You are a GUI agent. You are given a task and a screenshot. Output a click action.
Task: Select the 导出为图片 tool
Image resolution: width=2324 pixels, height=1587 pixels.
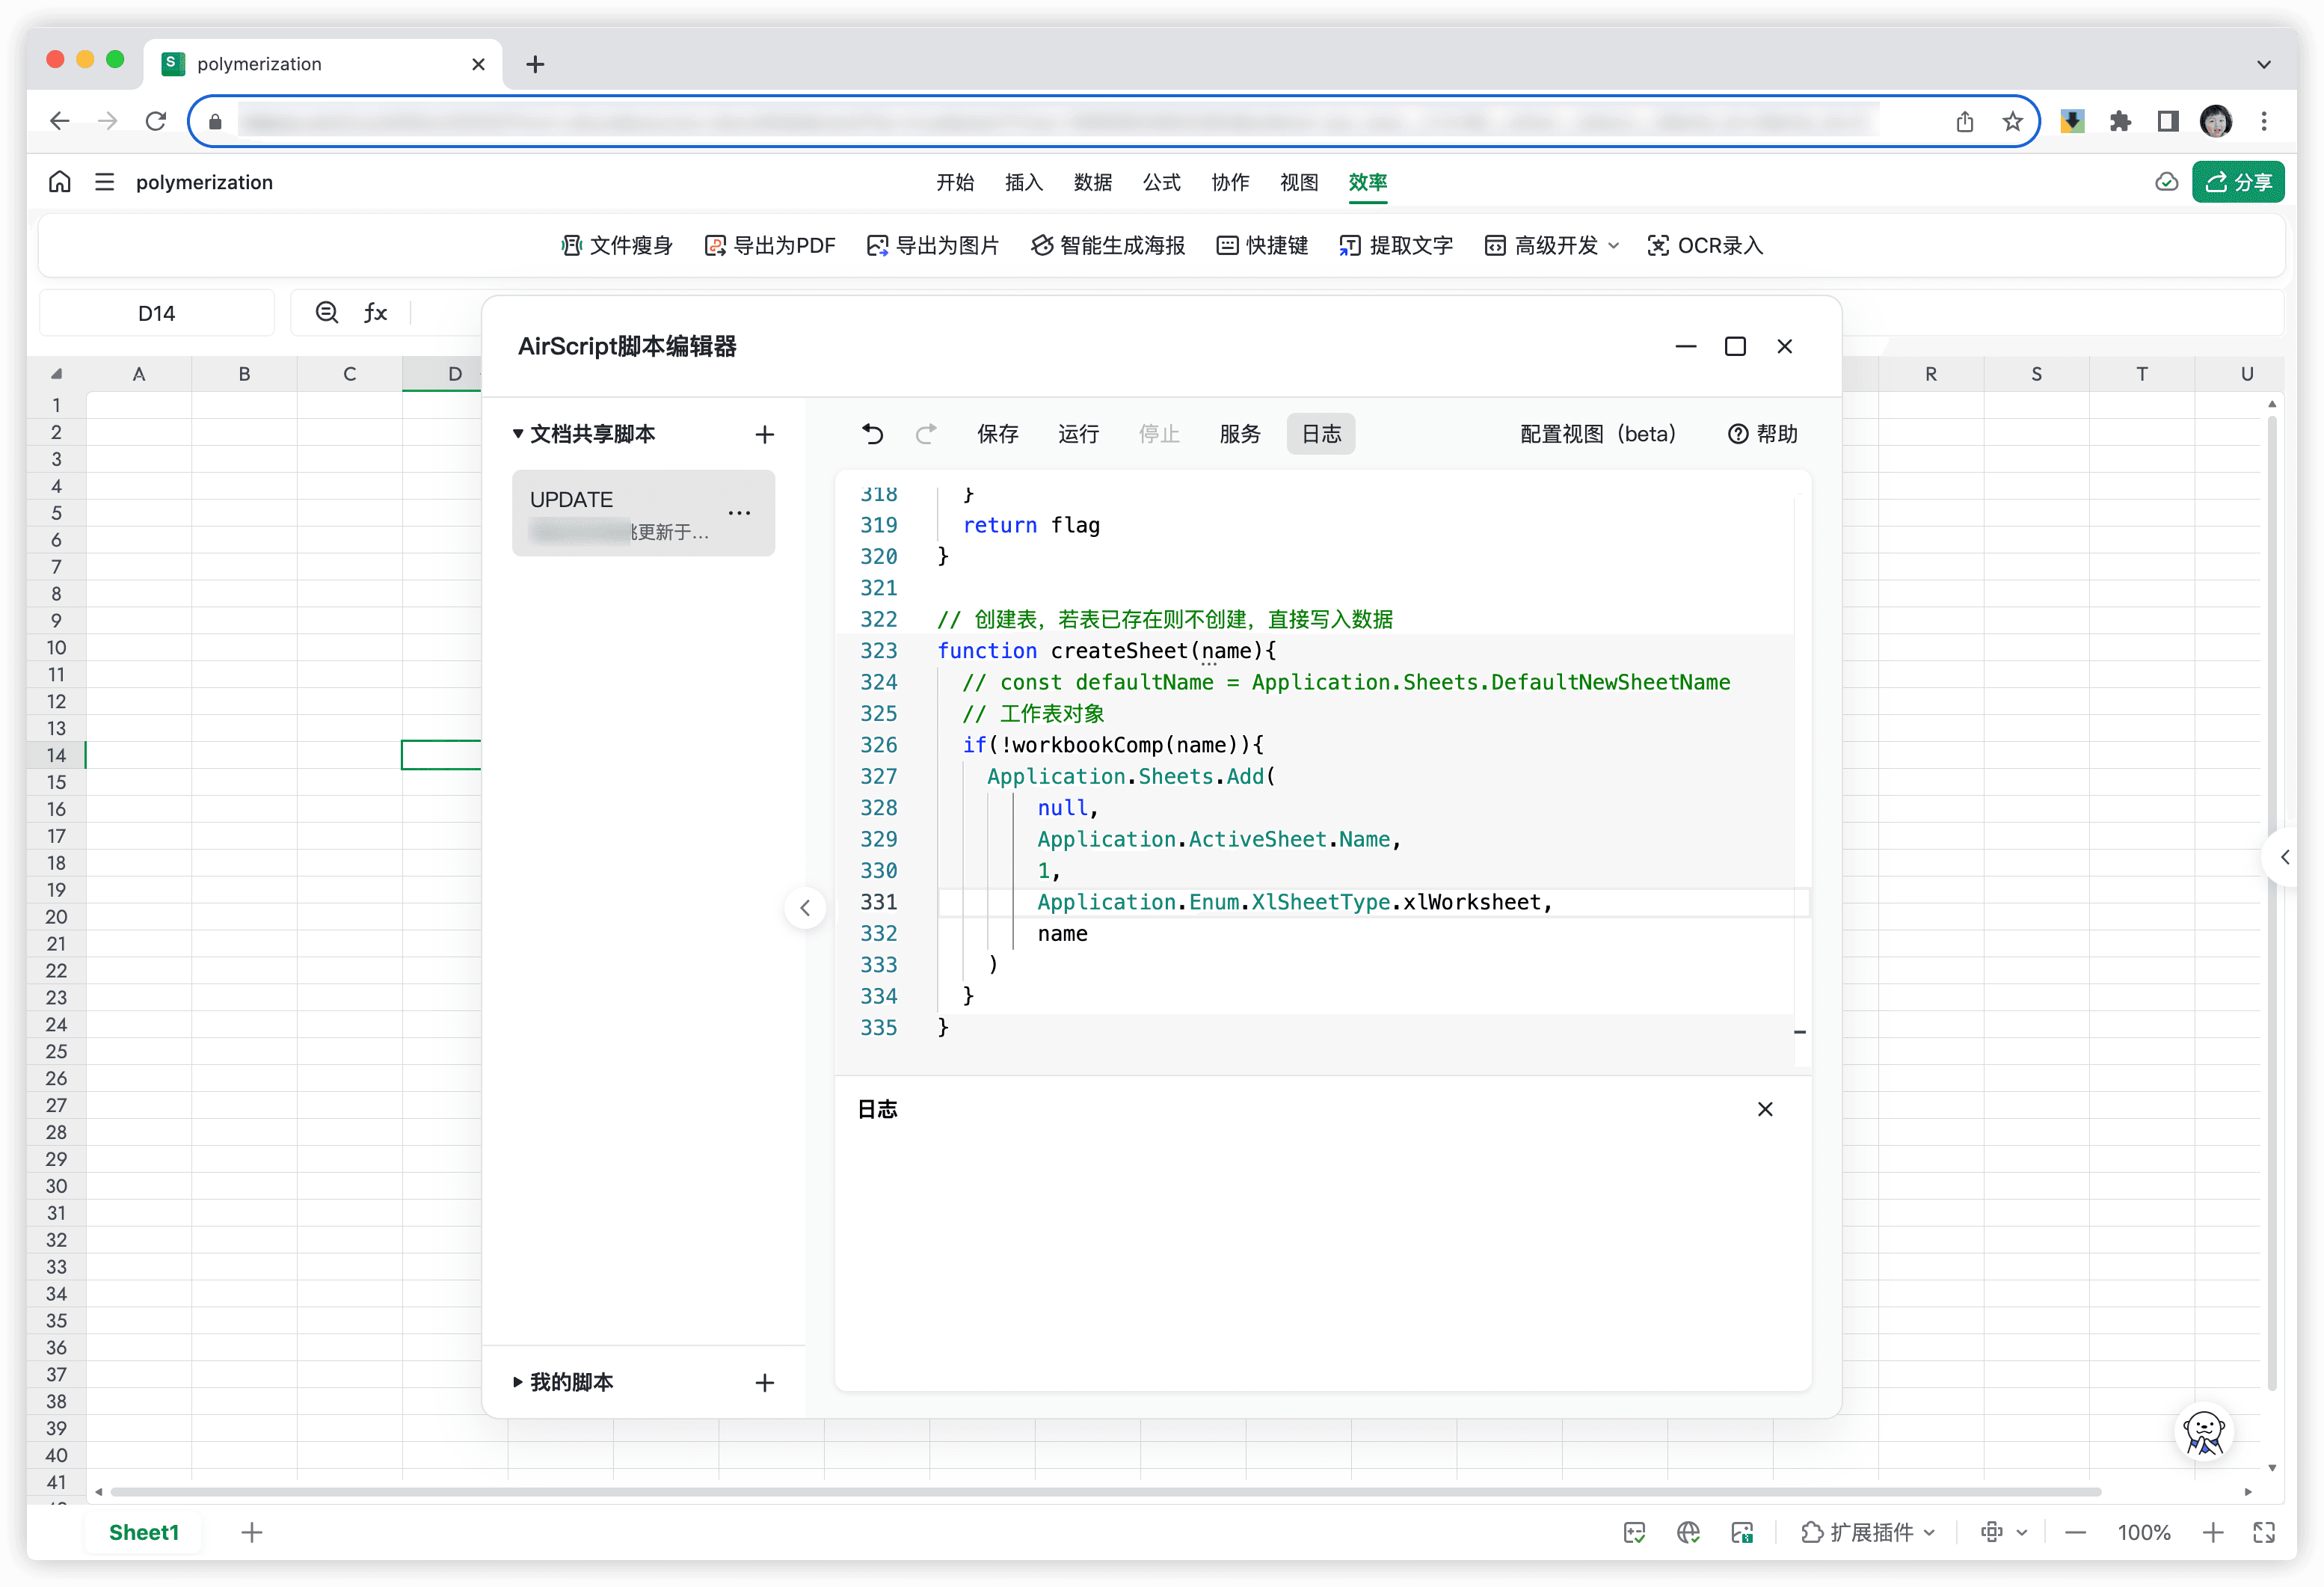(x=932, y=245)
